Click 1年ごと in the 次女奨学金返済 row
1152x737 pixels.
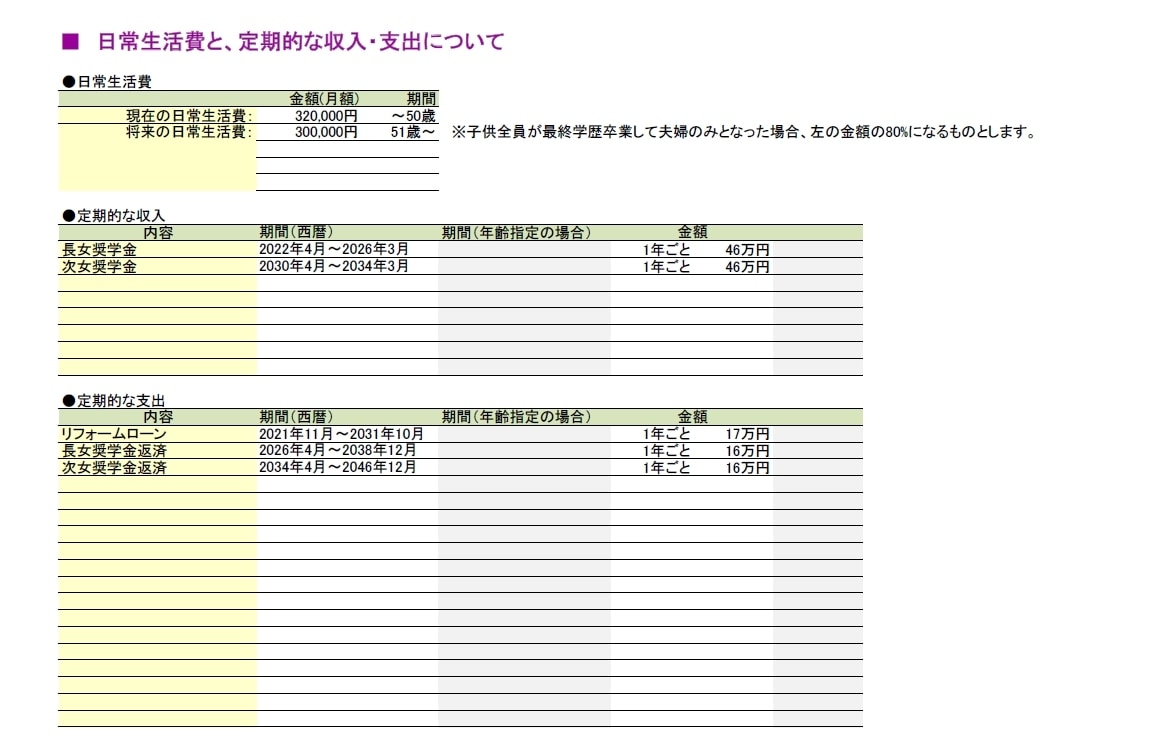click(666, 468)
